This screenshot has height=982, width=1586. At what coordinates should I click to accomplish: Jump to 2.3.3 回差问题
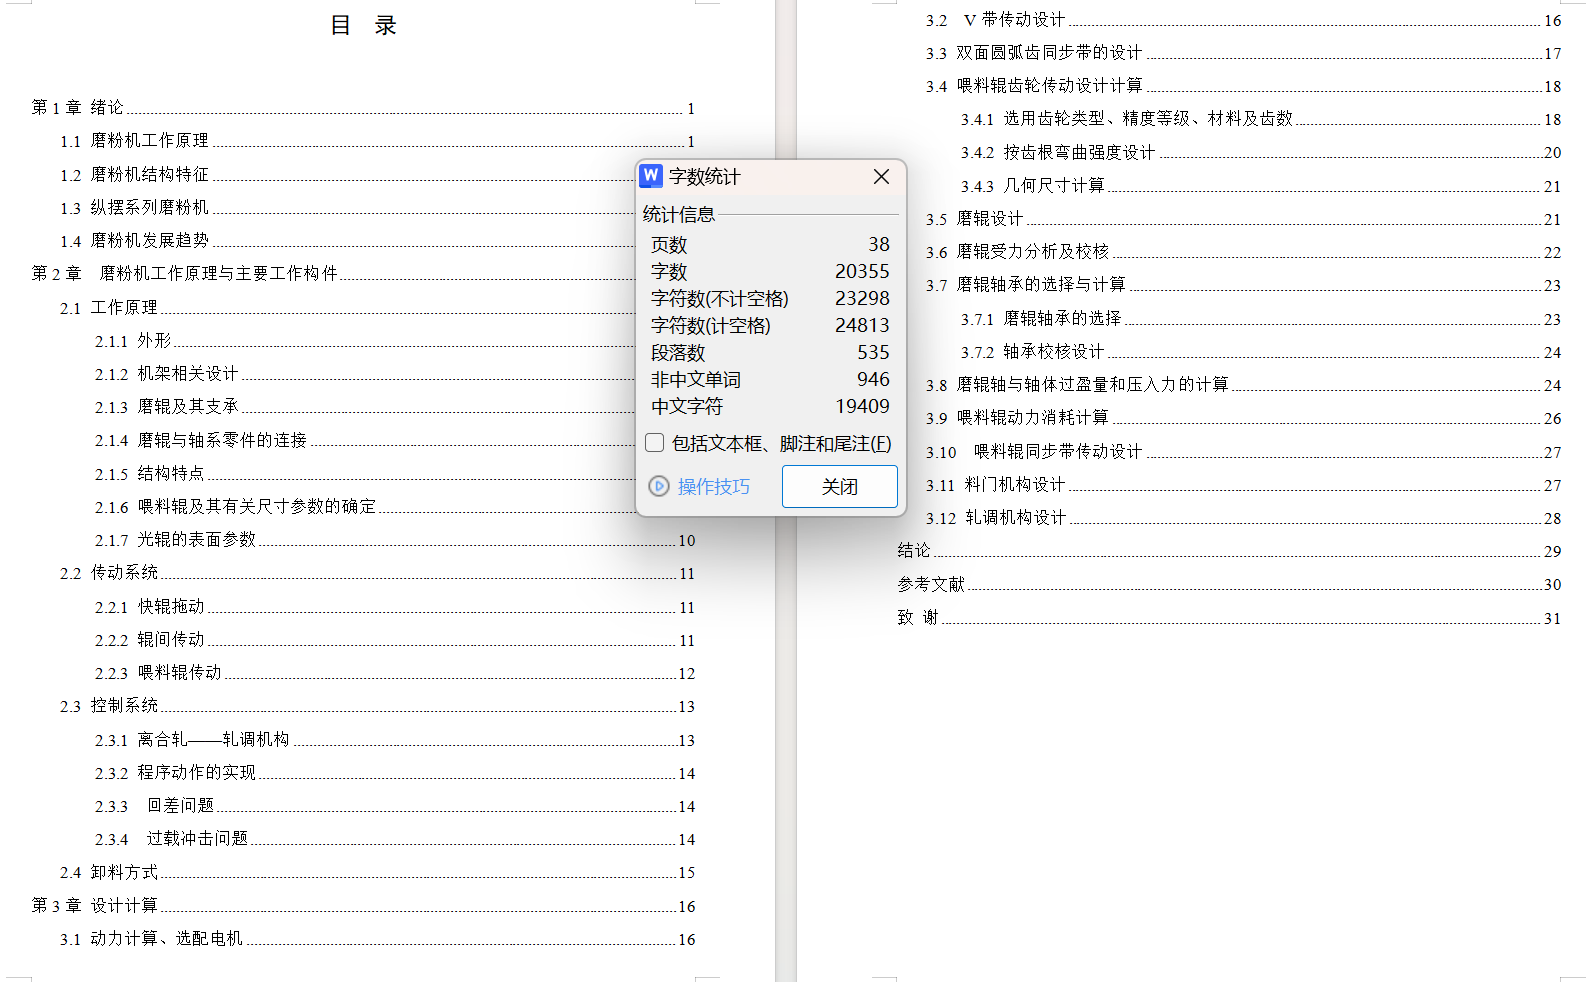tap(395, 806)
